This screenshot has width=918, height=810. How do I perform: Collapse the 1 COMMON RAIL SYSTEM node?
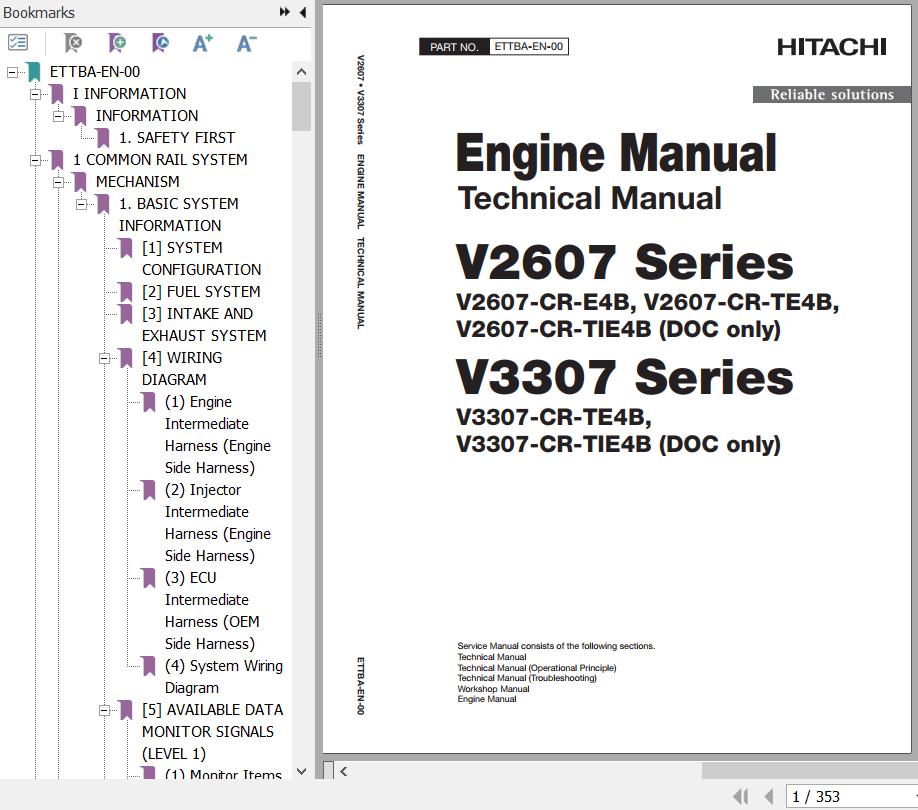coord(35,160)
